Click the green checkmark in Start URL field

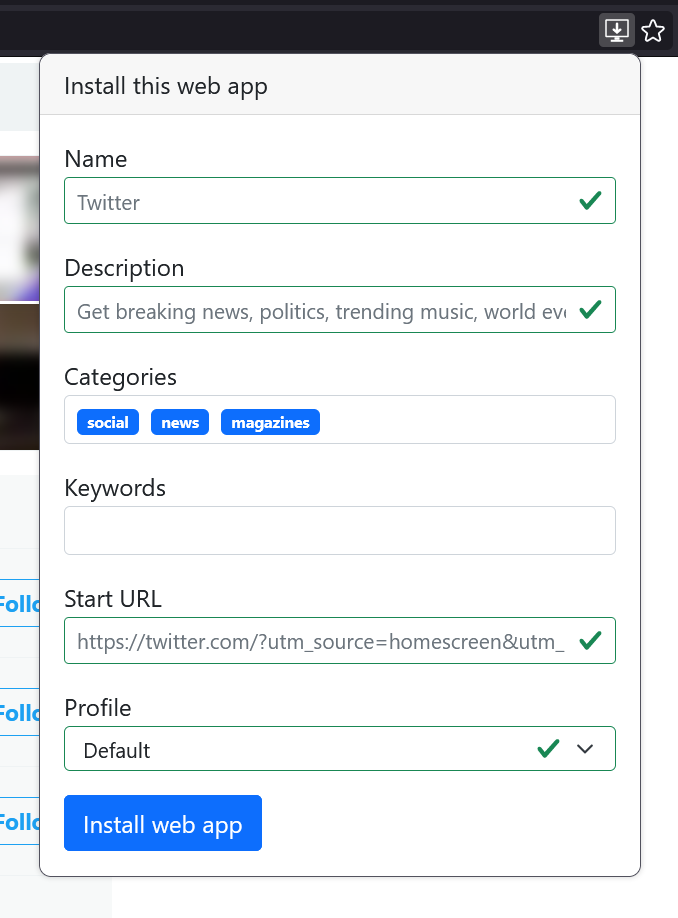[590, 640]
